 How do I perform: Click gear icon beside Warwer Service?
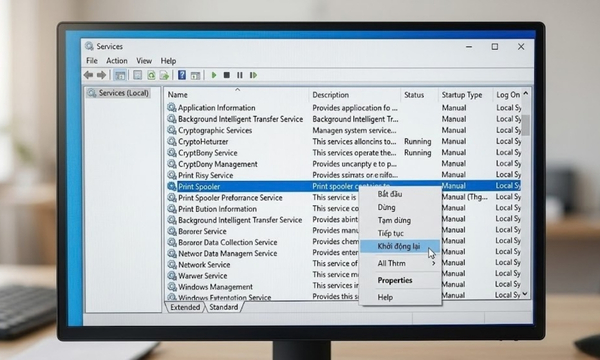172,275
